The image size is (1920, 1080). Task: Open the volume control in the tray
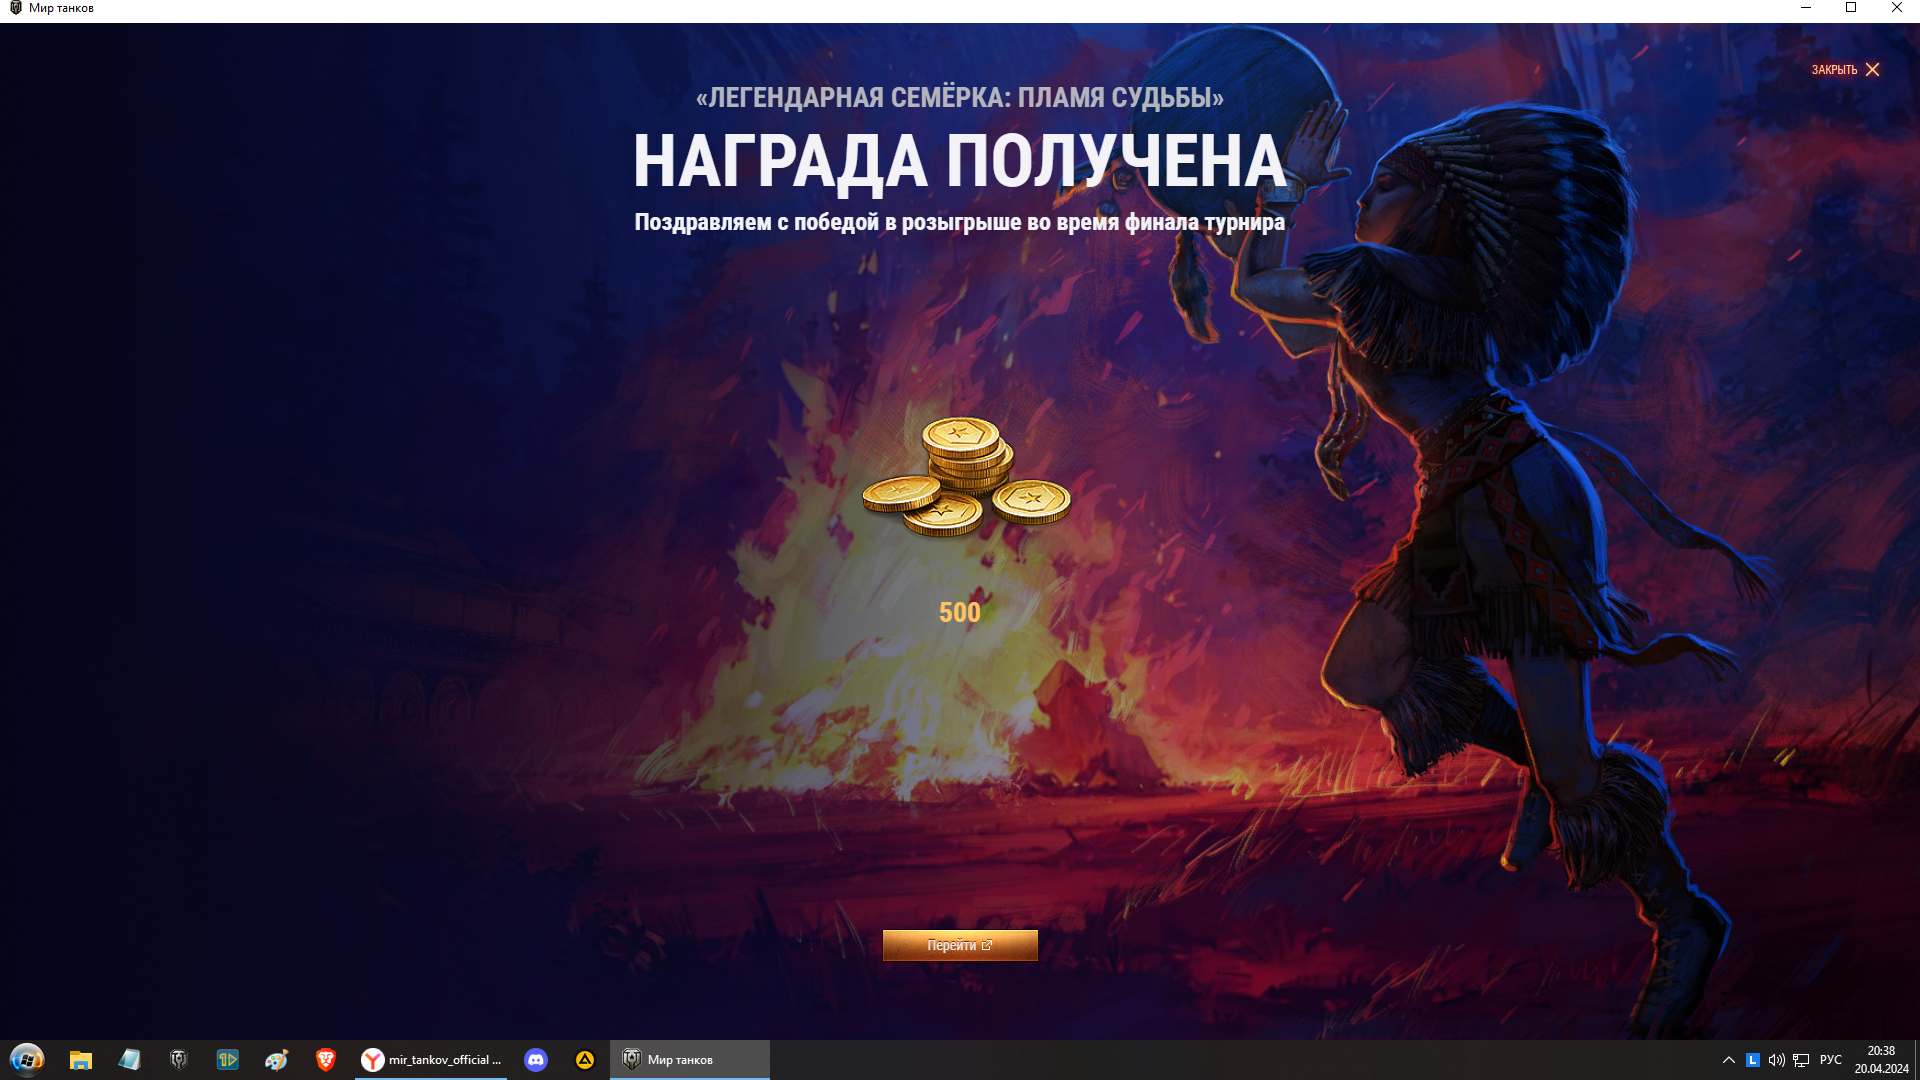click(1776, 1060)
